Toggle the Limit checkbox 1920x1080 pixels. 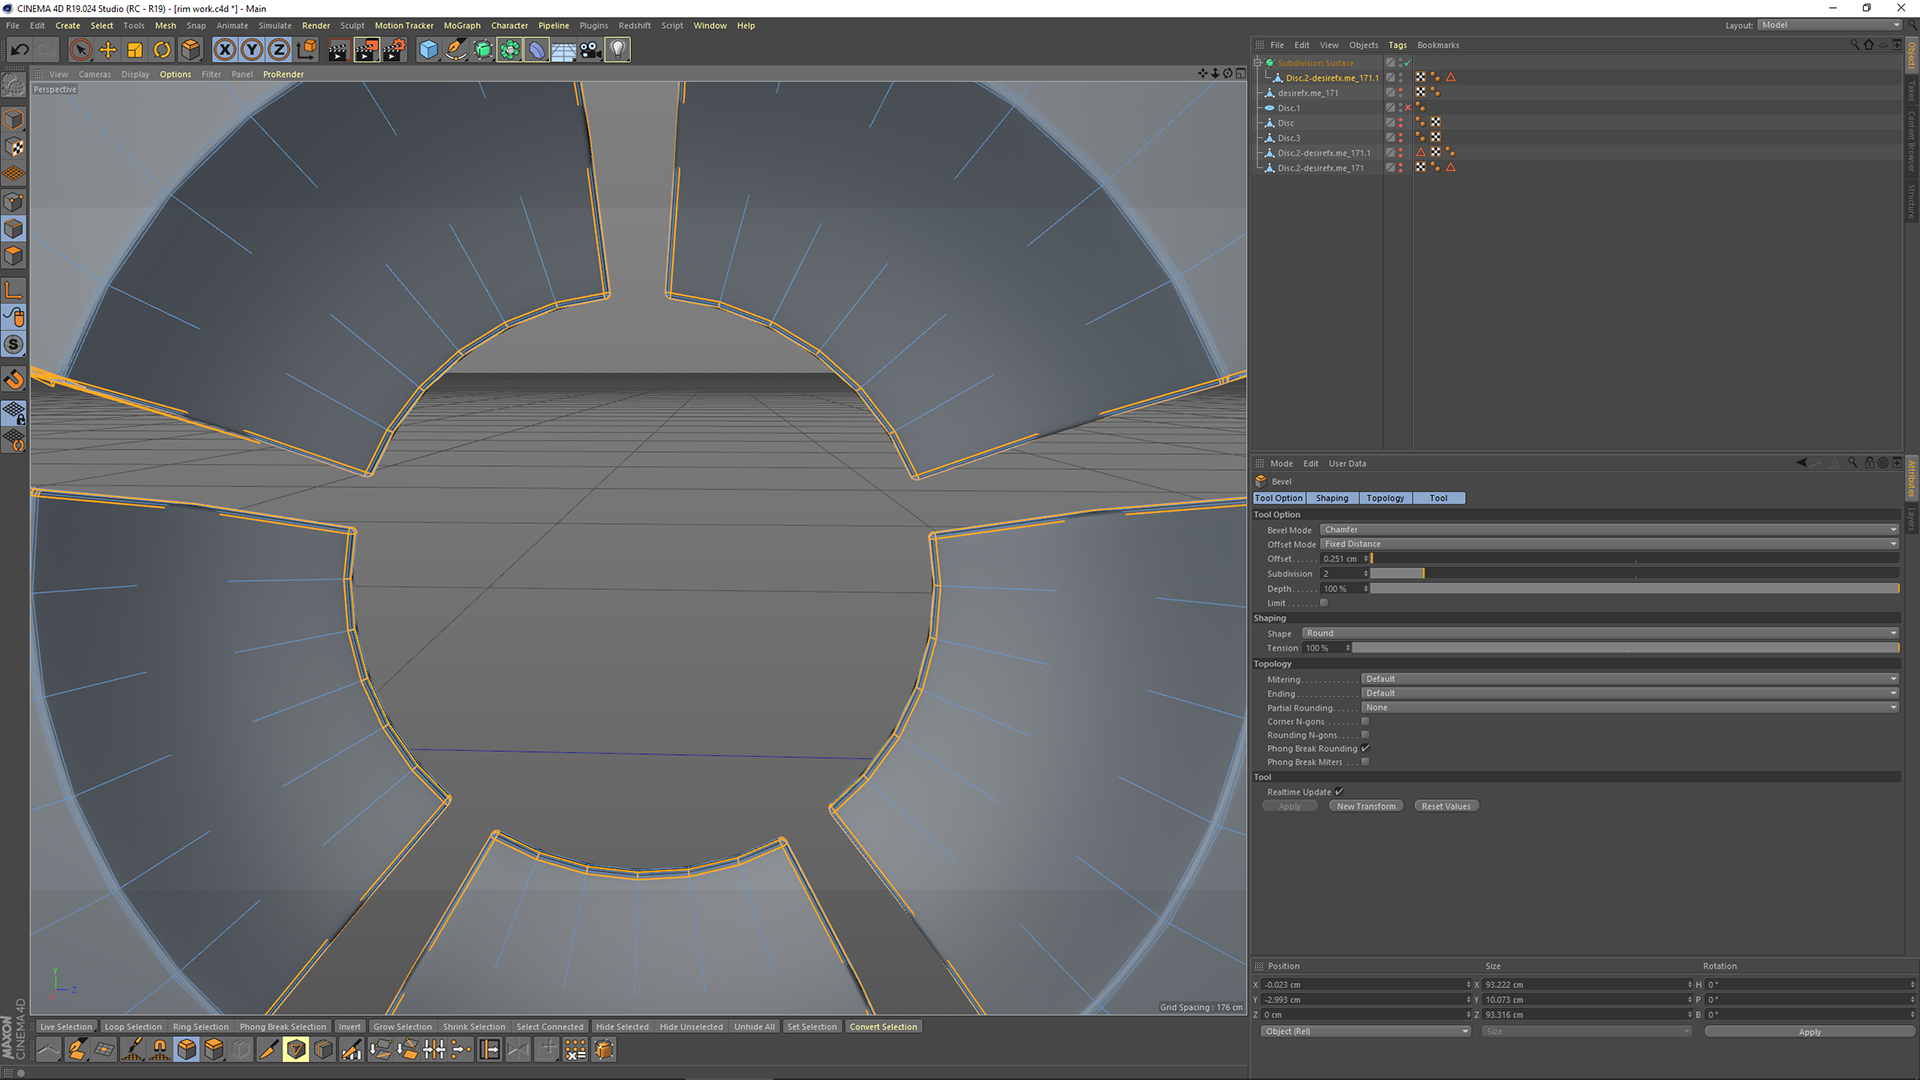pos(1324,603)
